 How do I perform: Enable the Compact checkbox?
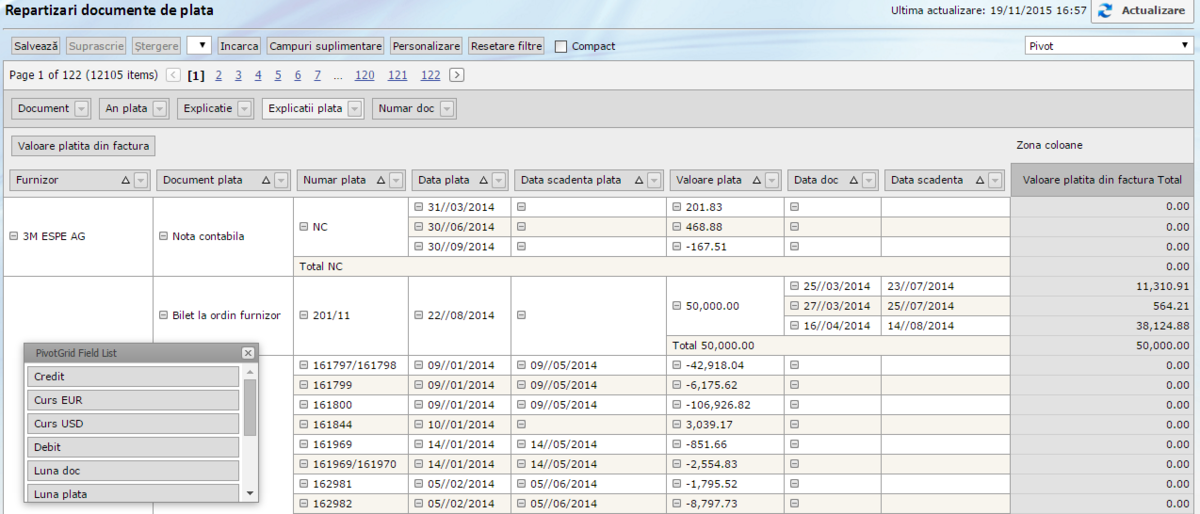coord(561,46)
